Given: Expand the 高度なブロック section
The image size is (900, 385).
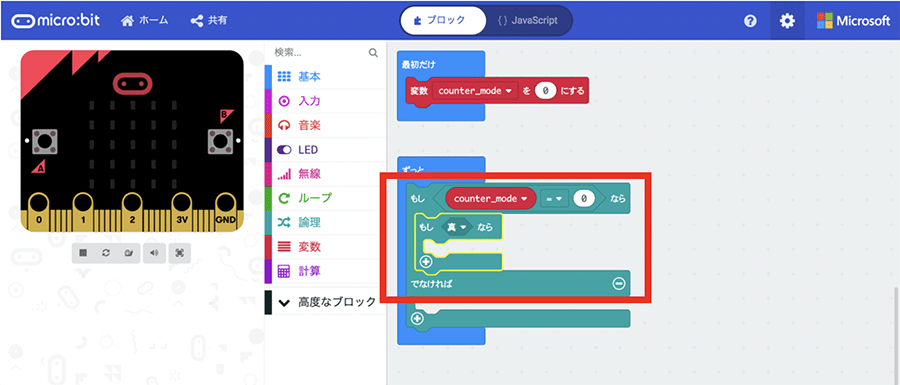Looking at the screenshot, I should tap(327, 302).
